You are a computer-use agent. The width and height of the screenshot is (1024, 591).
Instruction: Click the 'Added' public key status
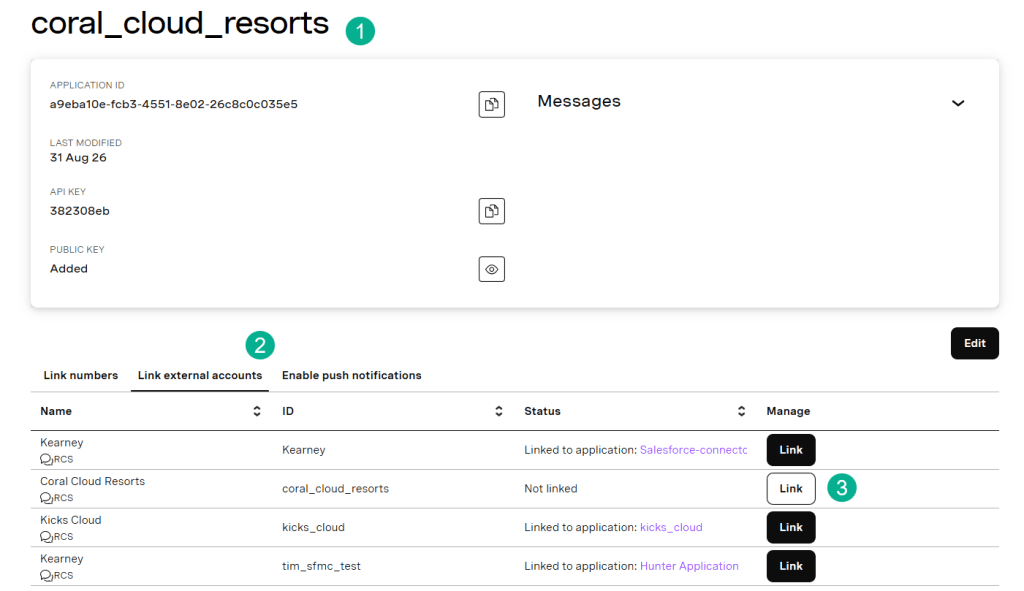69,269
